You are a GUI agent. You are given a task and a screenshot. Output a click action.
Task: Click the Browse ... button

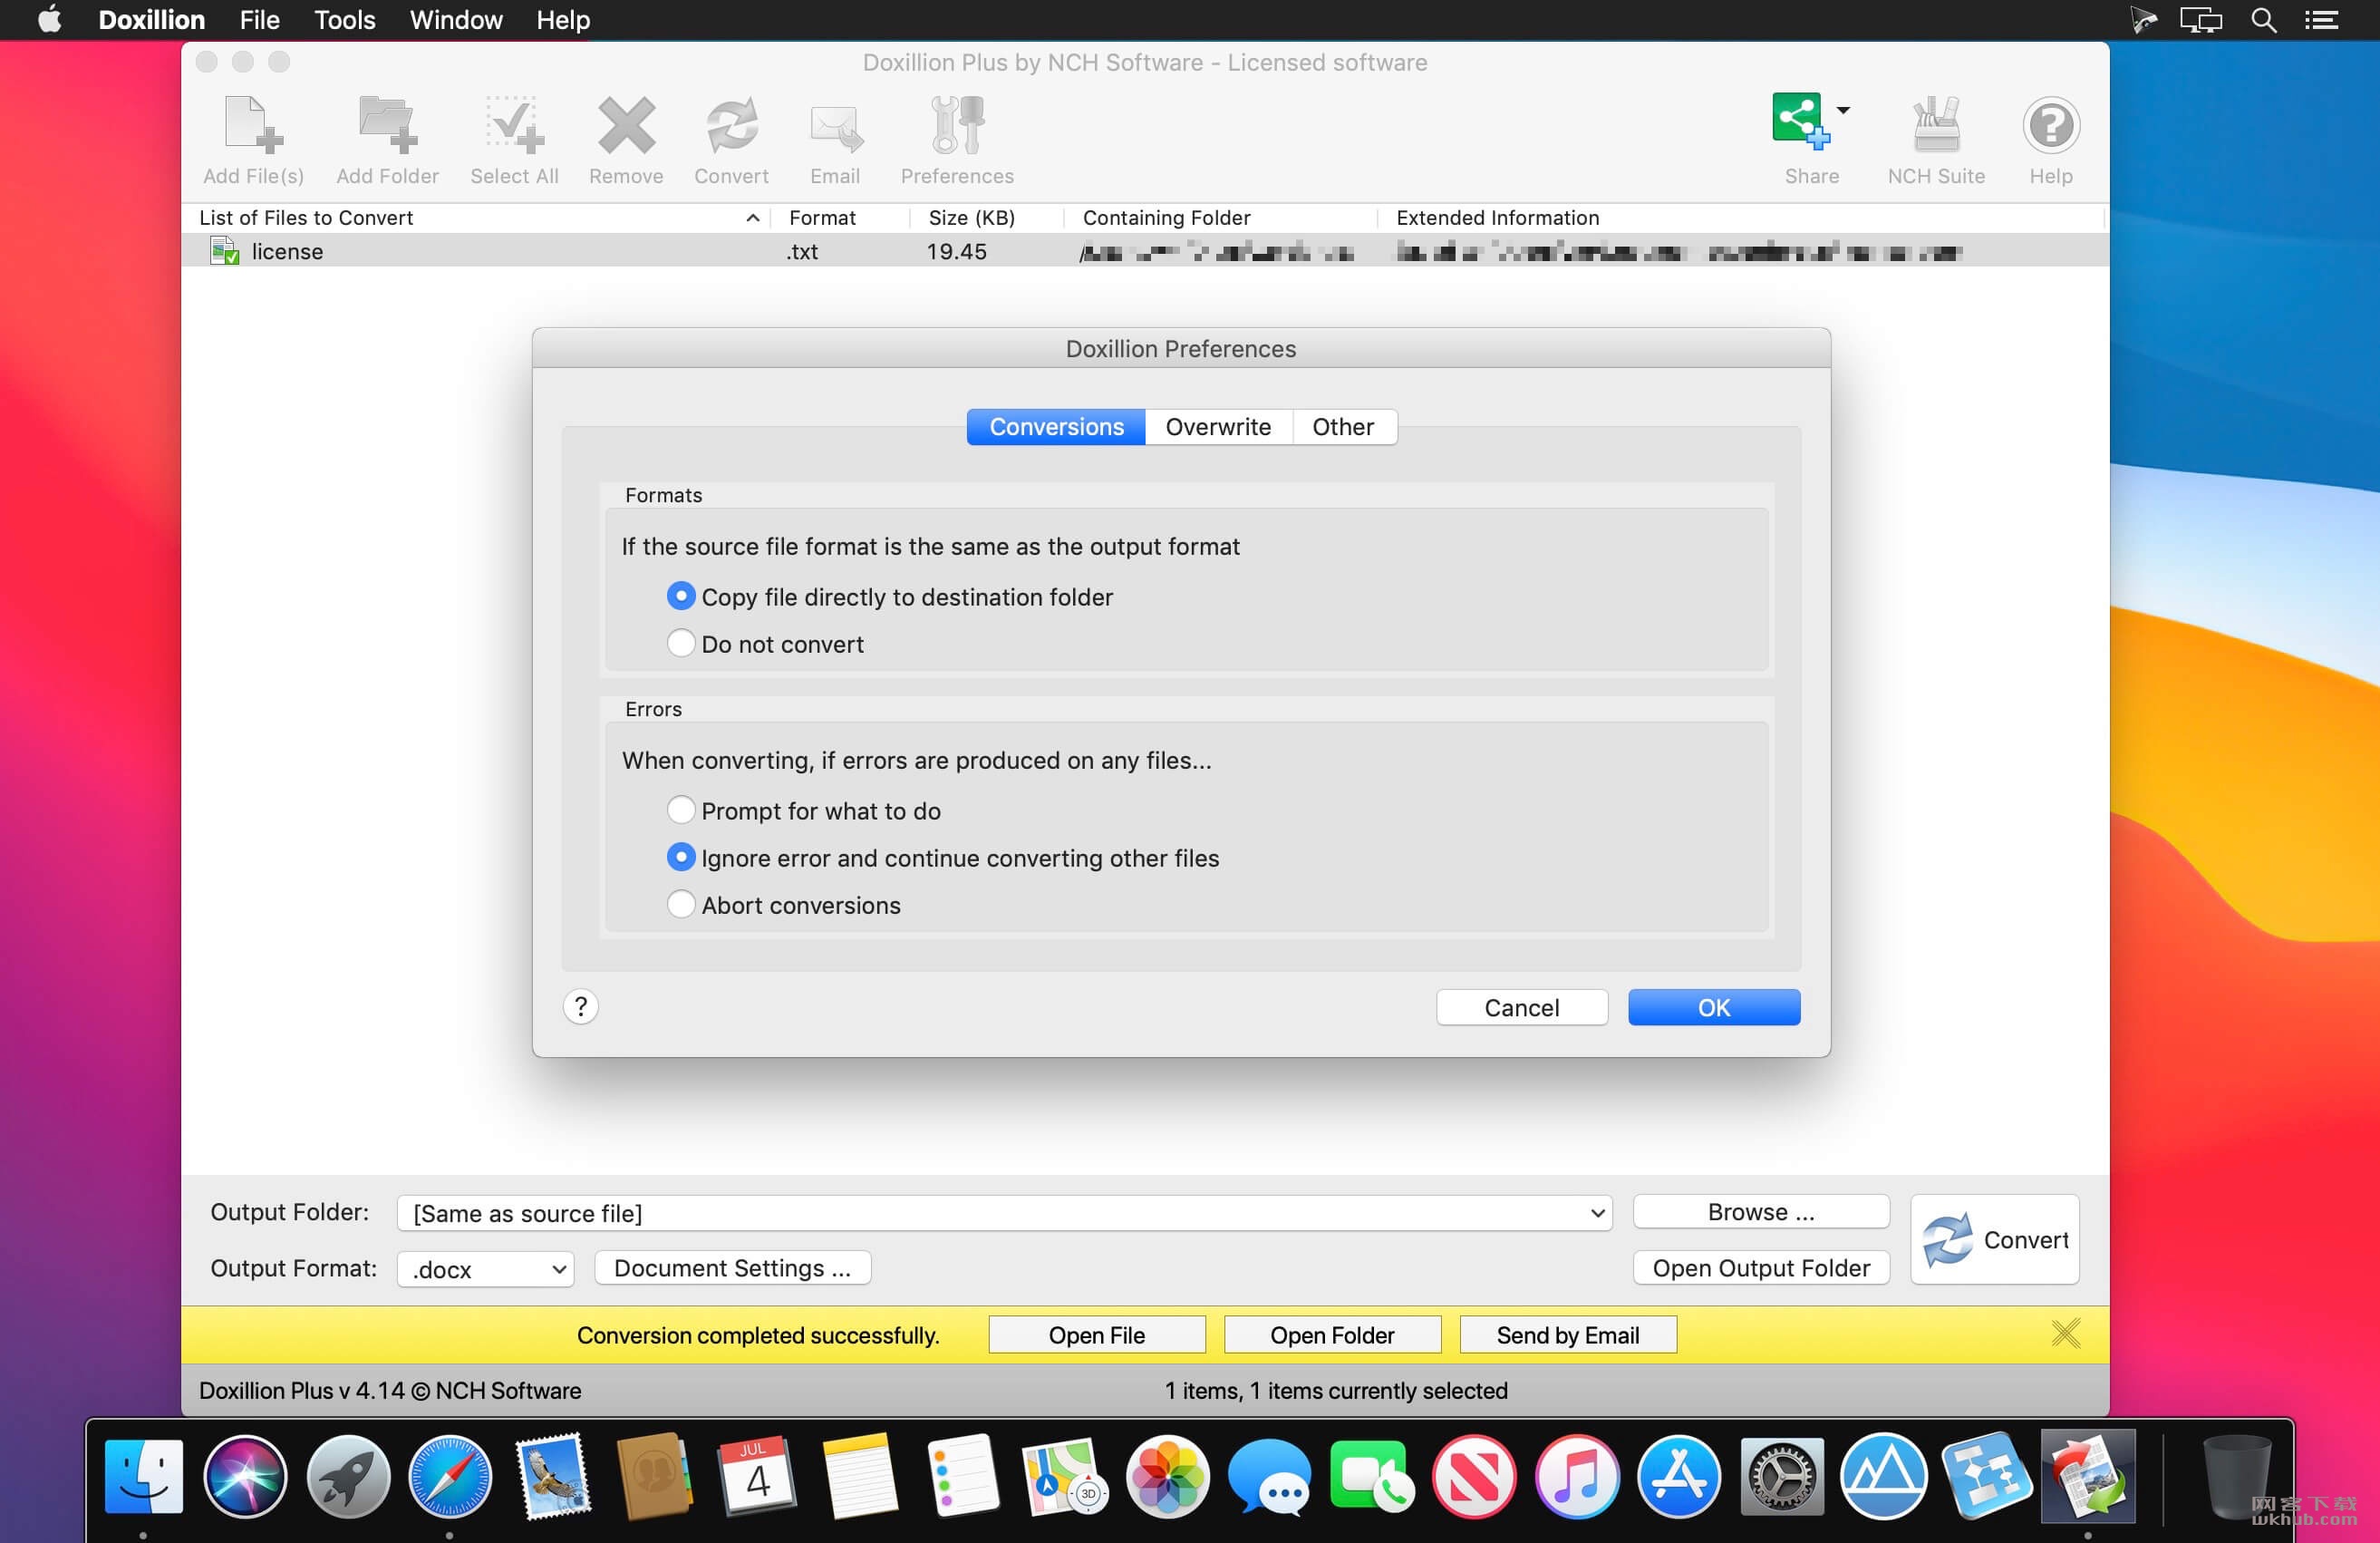1760,1211
